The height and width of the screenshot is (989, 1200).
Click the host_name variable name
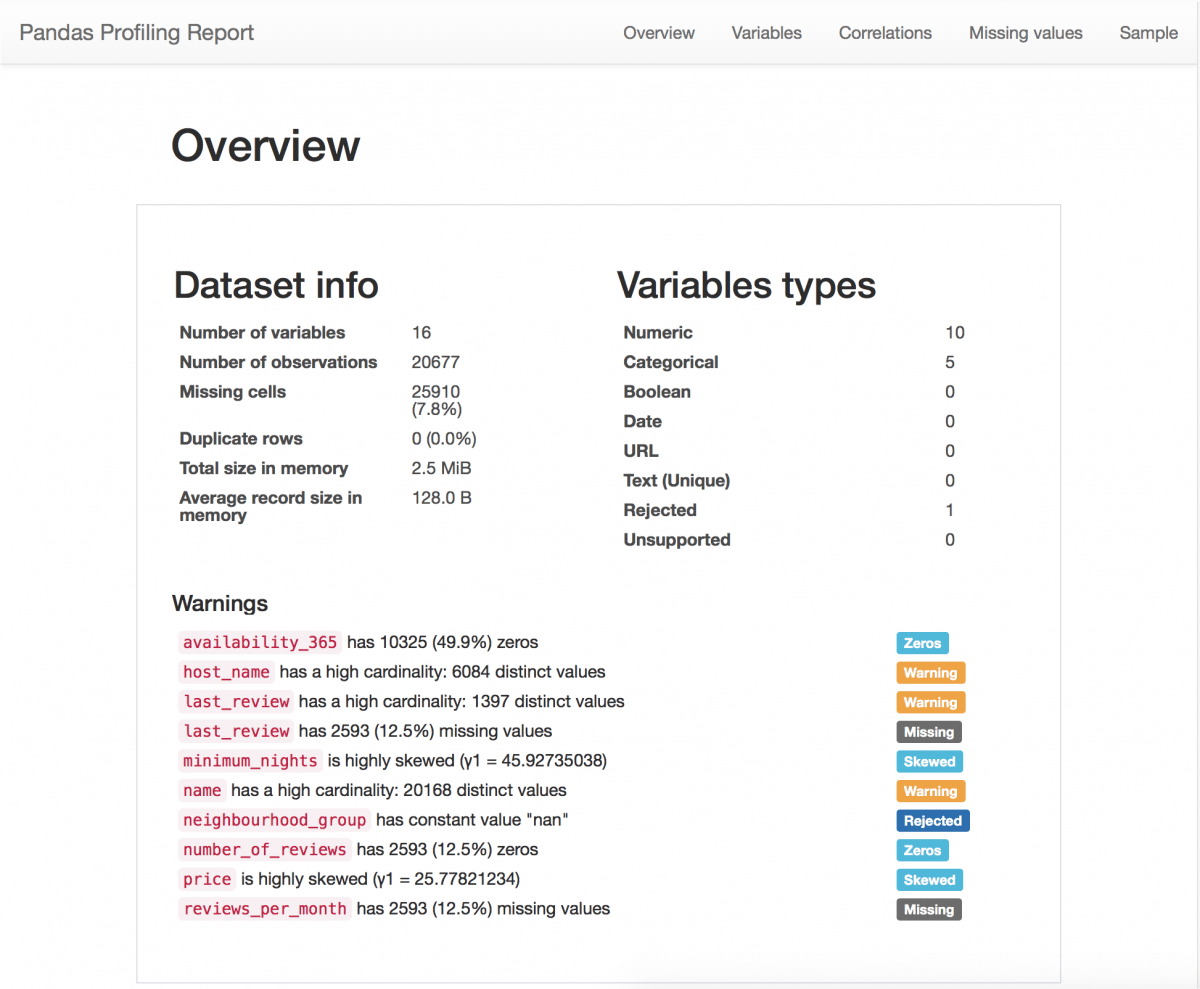click(226, 672)
